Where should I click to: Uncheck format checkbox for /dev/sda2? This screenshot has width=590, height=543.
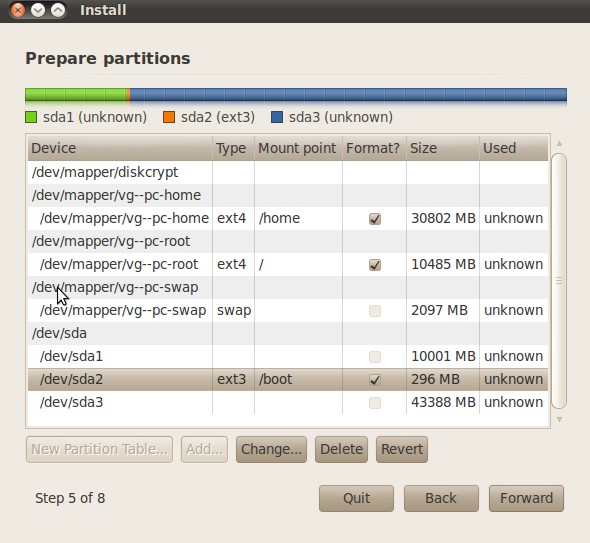[x=374, y=380]
